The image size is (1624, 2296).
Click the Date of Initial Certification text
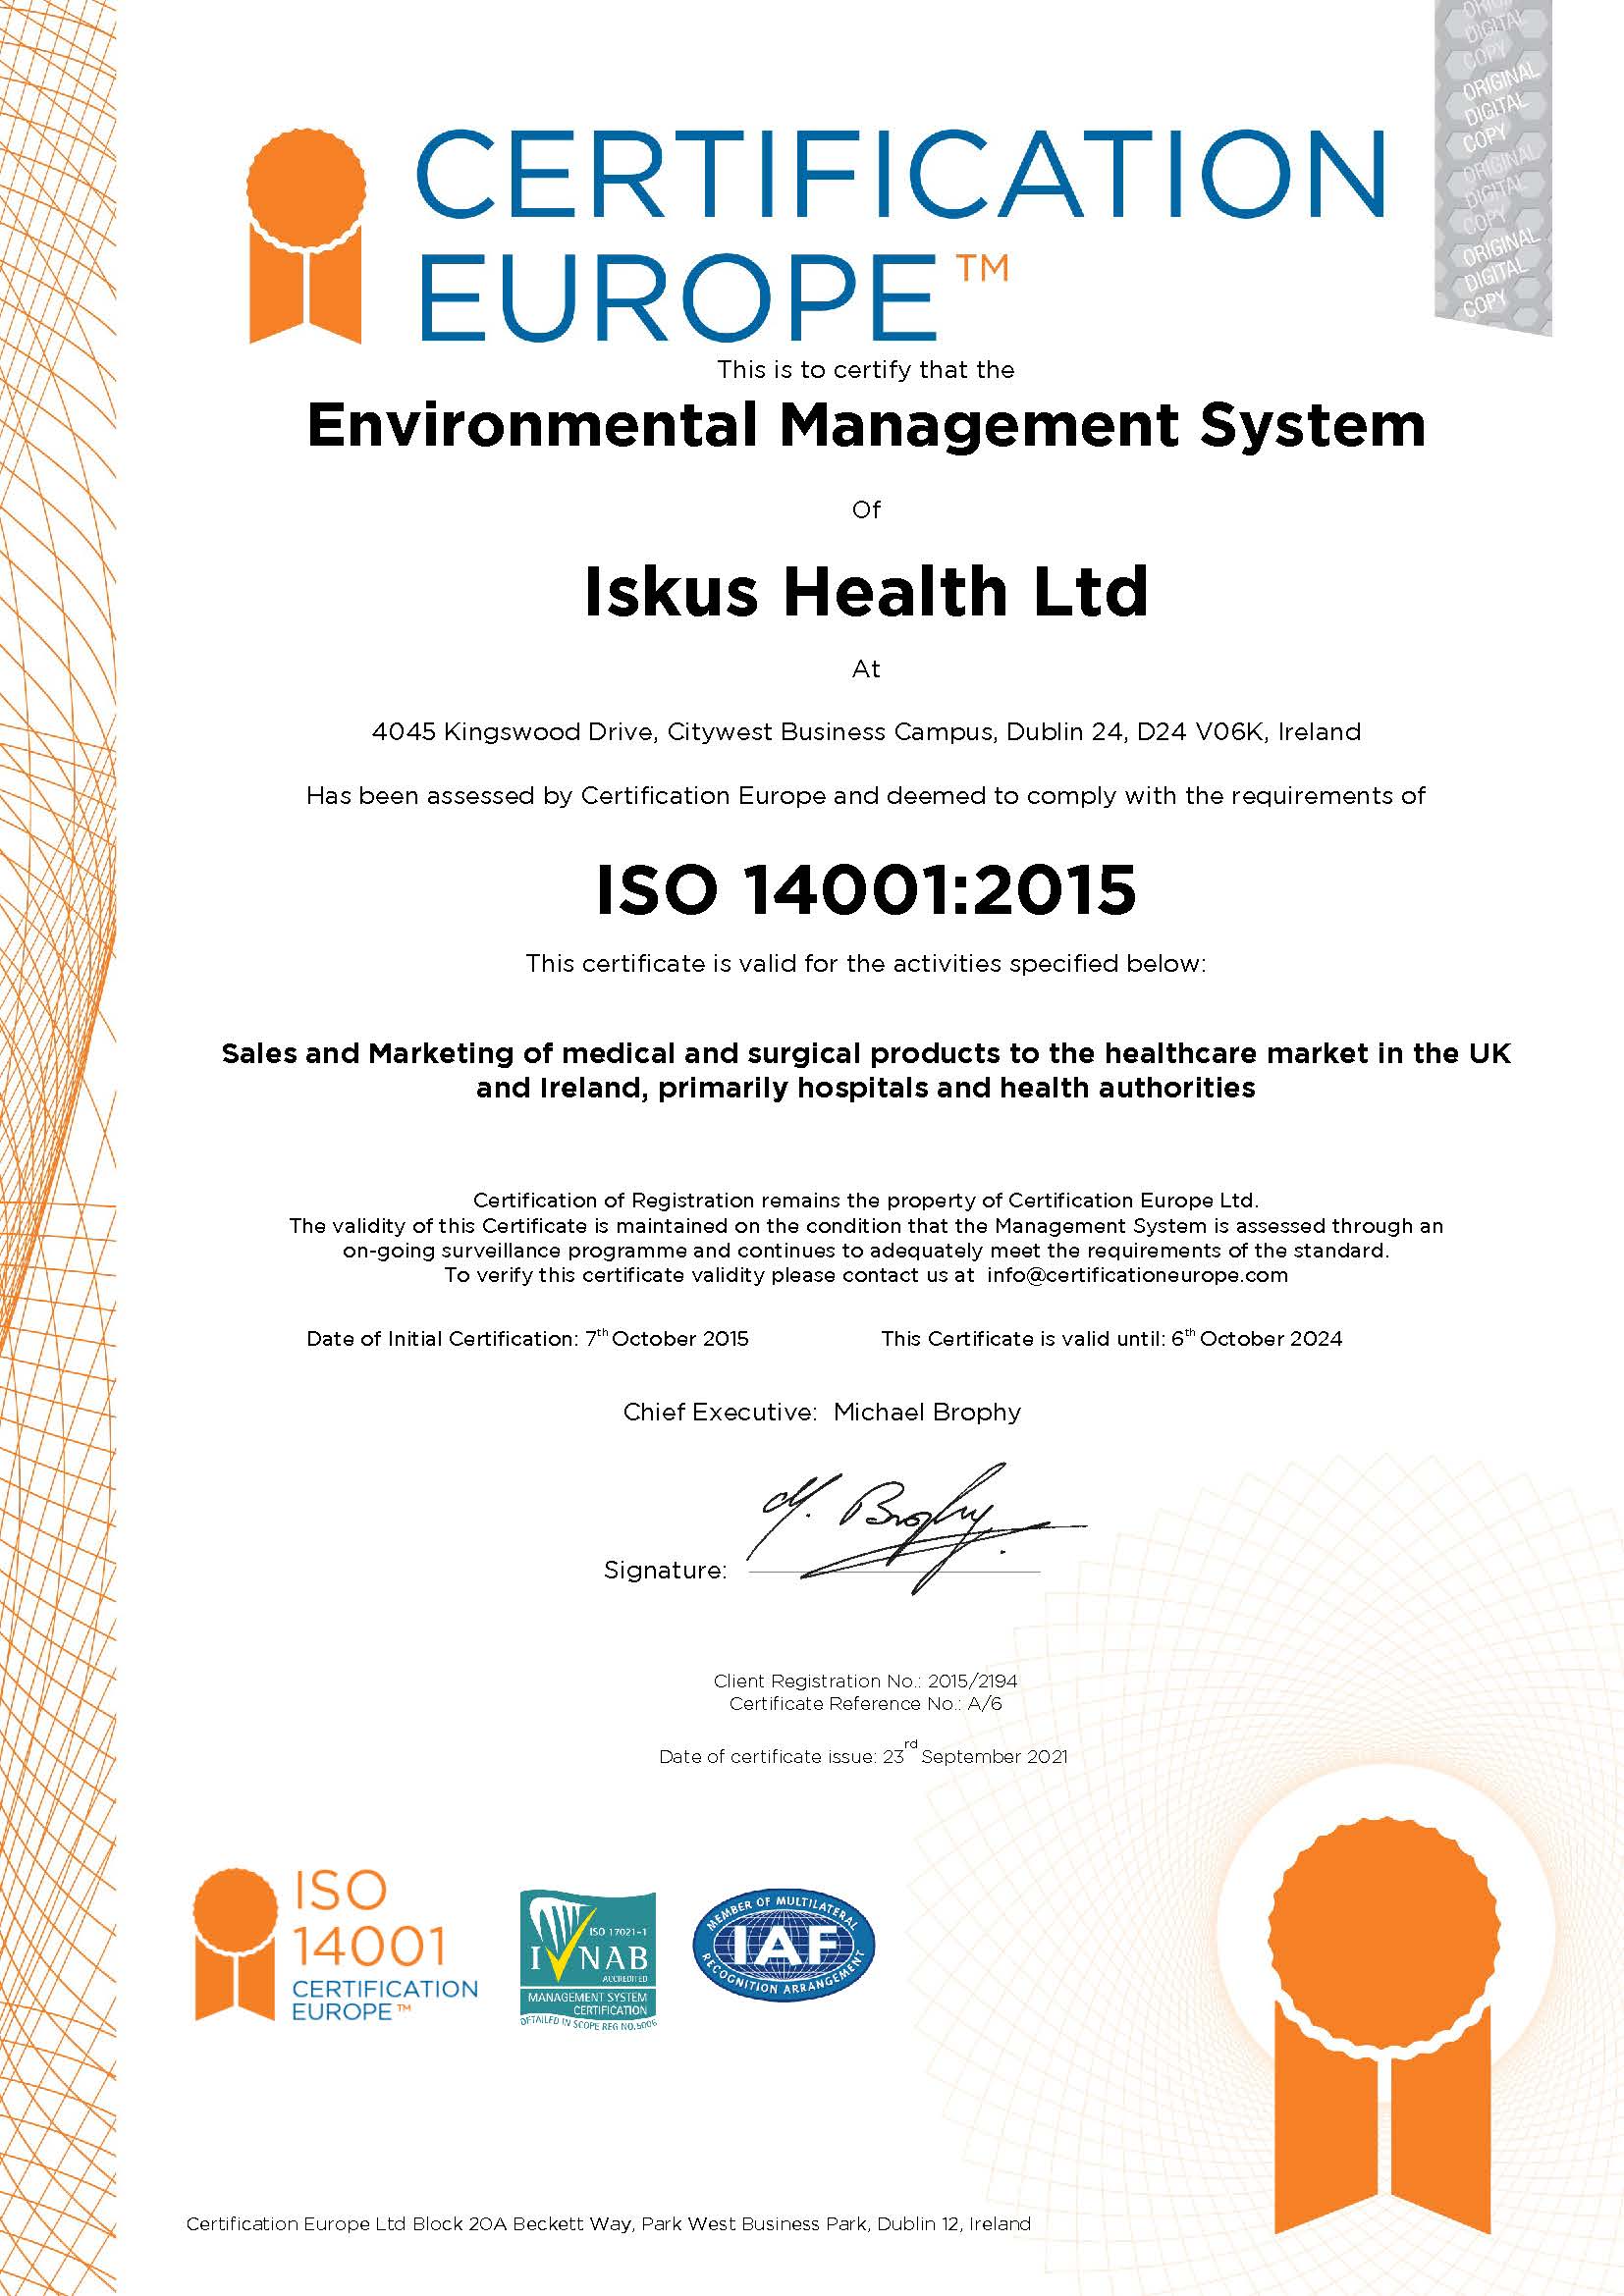tap(527, 1339)
